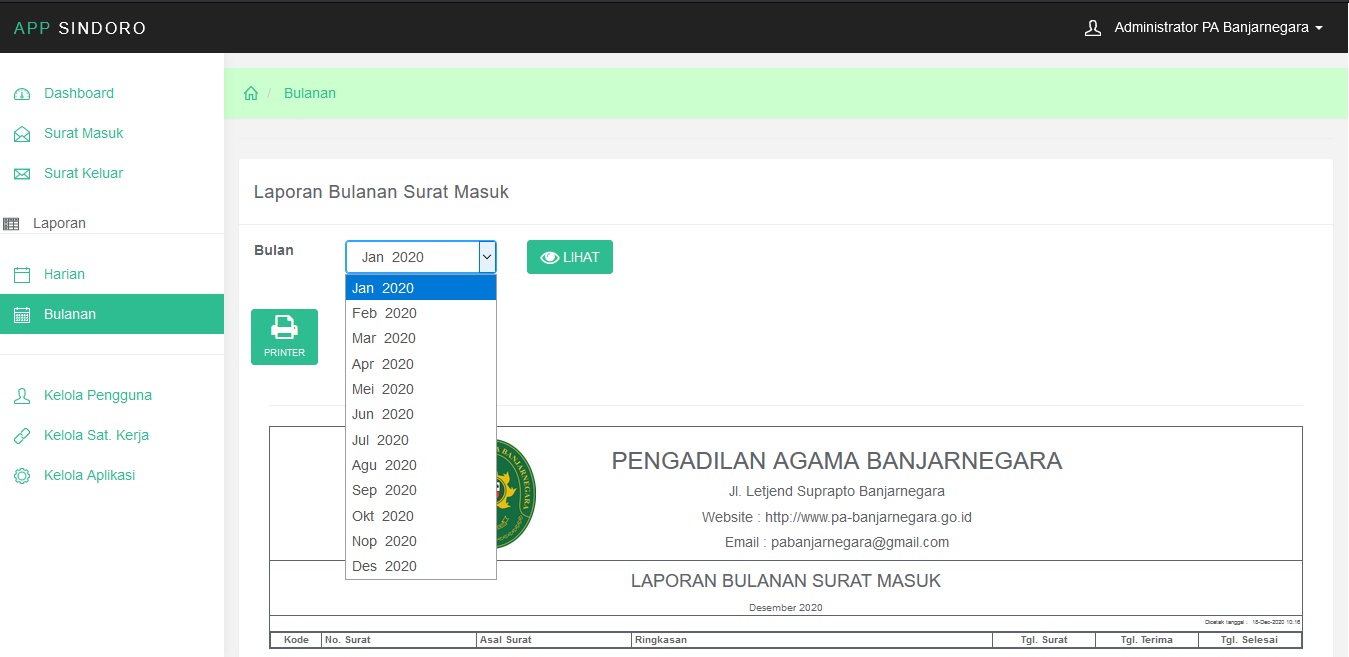Click the Bulanan breadcrumb link

coord(310,93)
